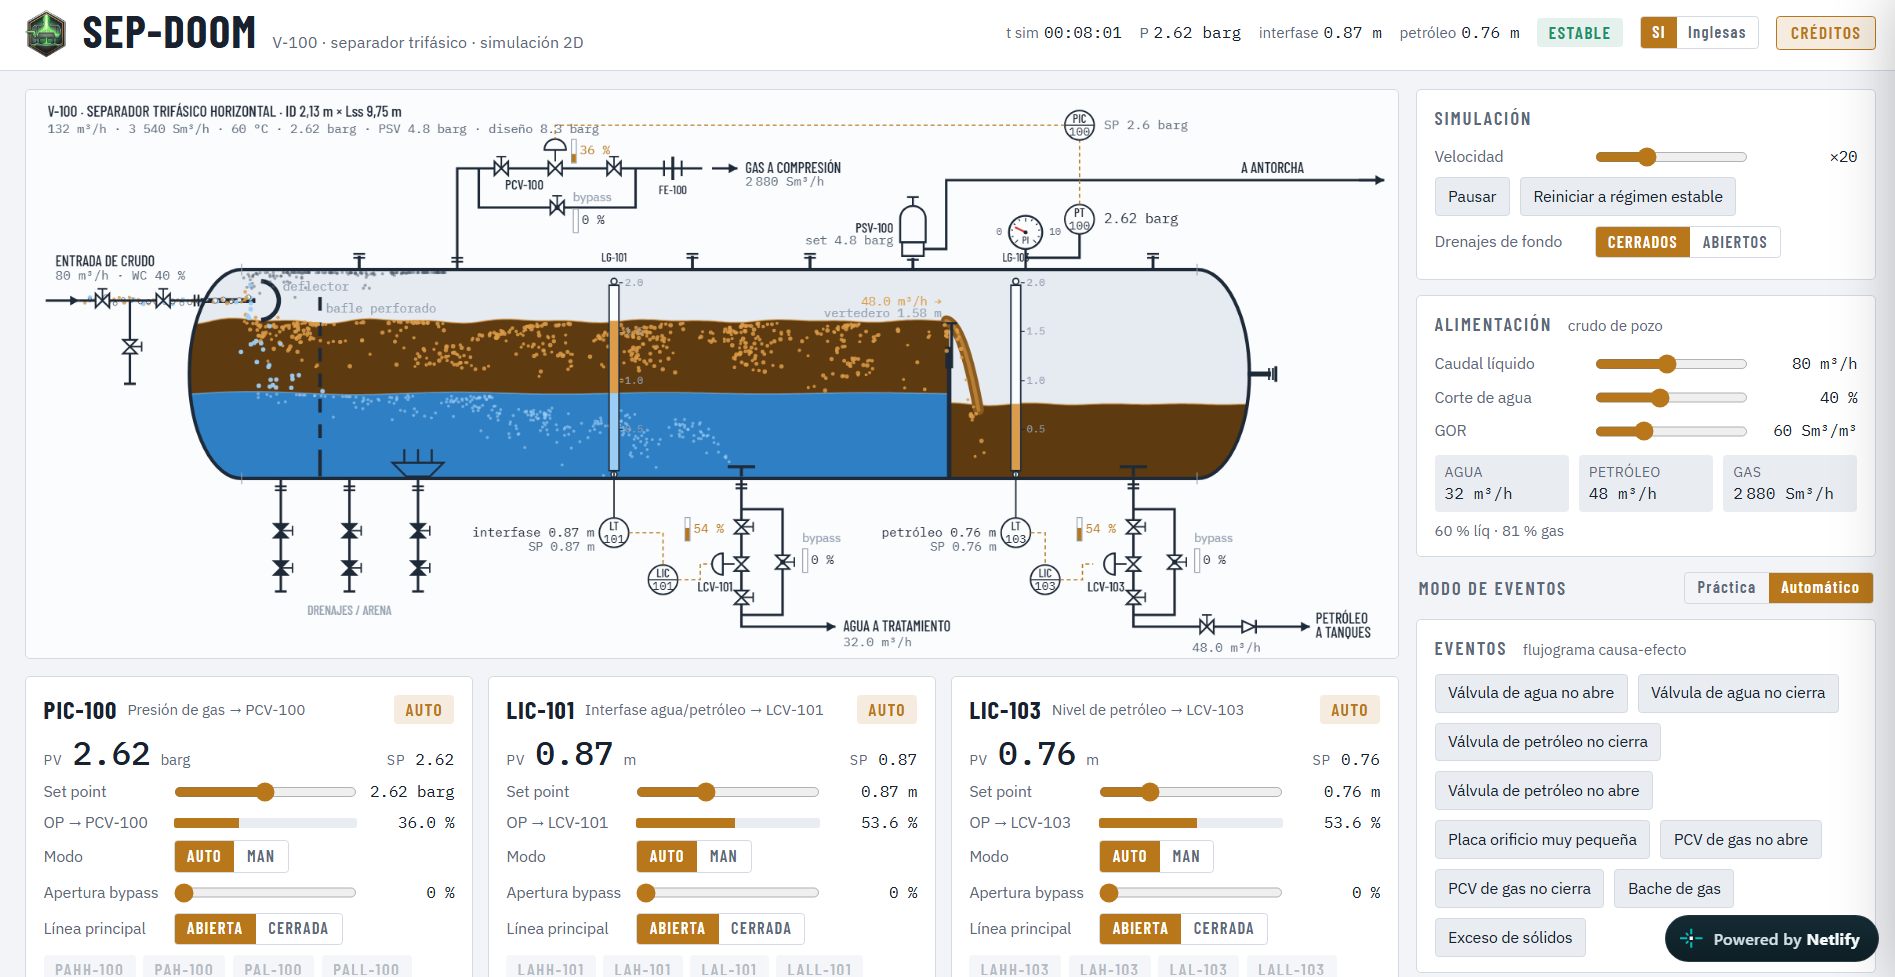Click the SEP-DOOM helmet logo icon

click(x=46, y=33)
